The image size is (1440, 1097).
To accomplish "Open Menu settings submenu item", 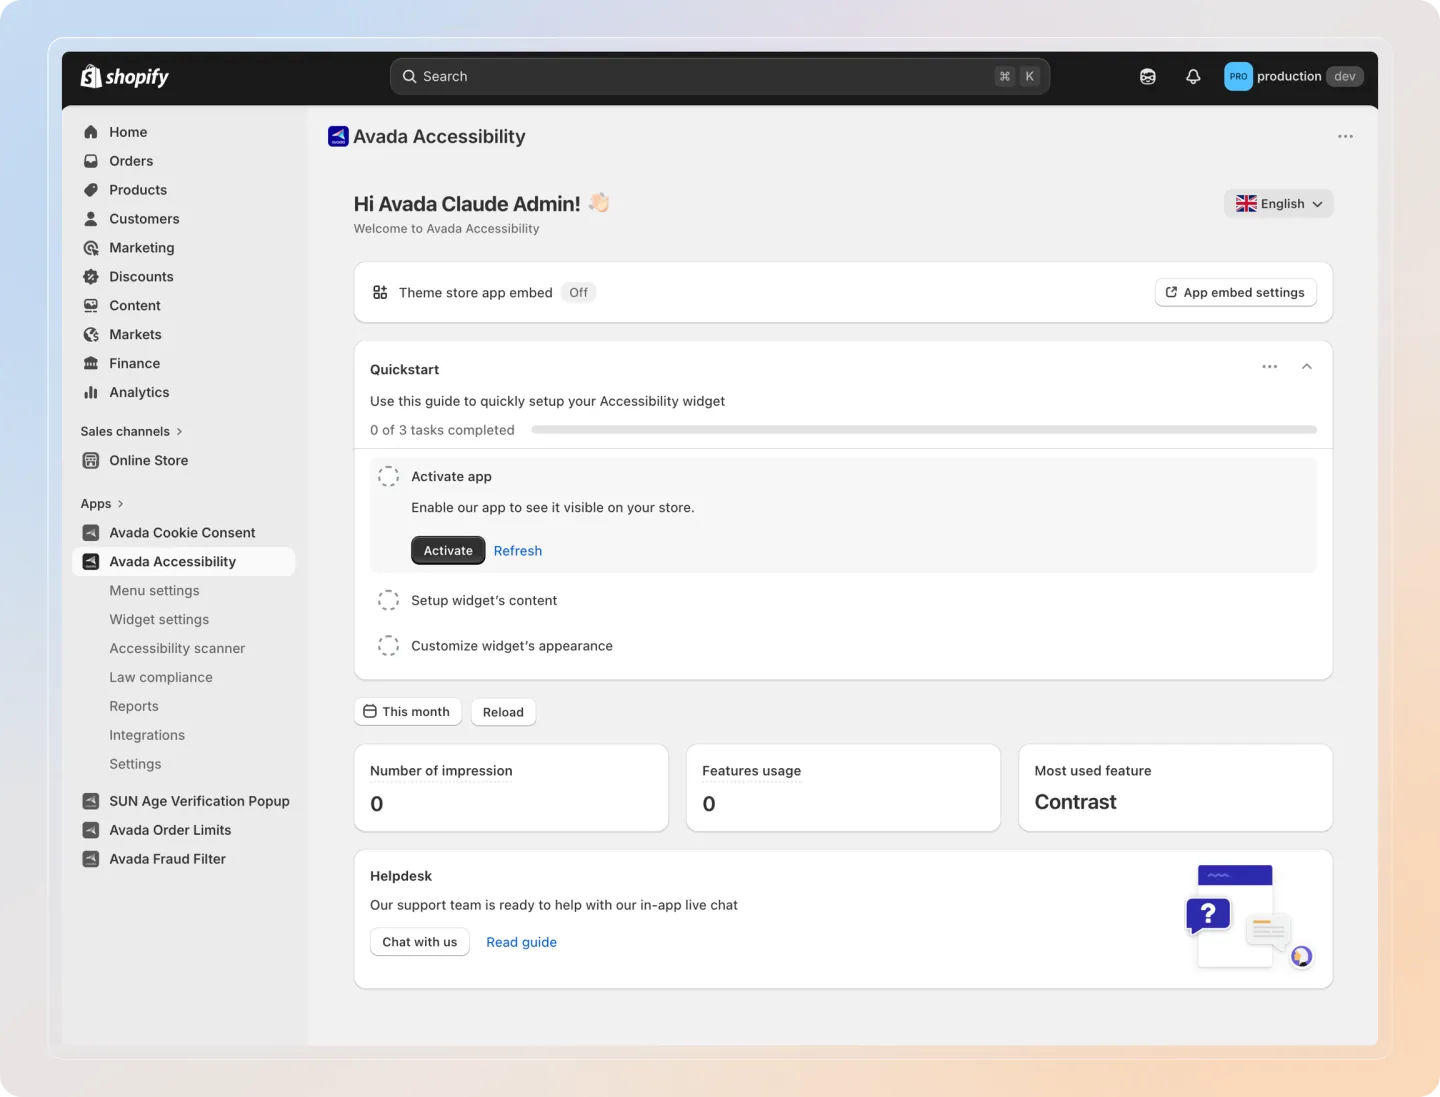I will point(154,591).
